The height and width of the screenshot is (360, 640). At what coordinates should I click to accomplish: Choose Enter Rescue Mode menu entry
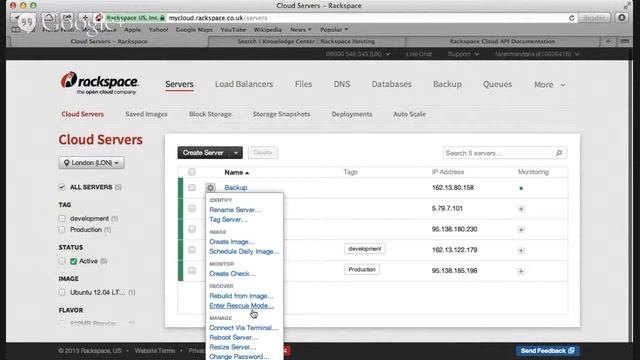point(241,306)
